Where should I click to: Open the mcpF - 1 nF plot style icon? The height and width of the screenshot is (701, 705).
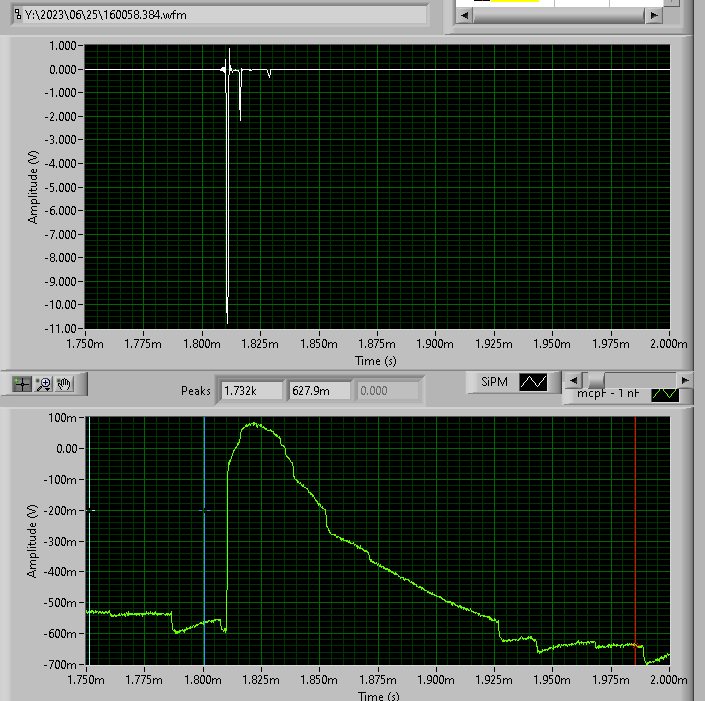(665, 395)
